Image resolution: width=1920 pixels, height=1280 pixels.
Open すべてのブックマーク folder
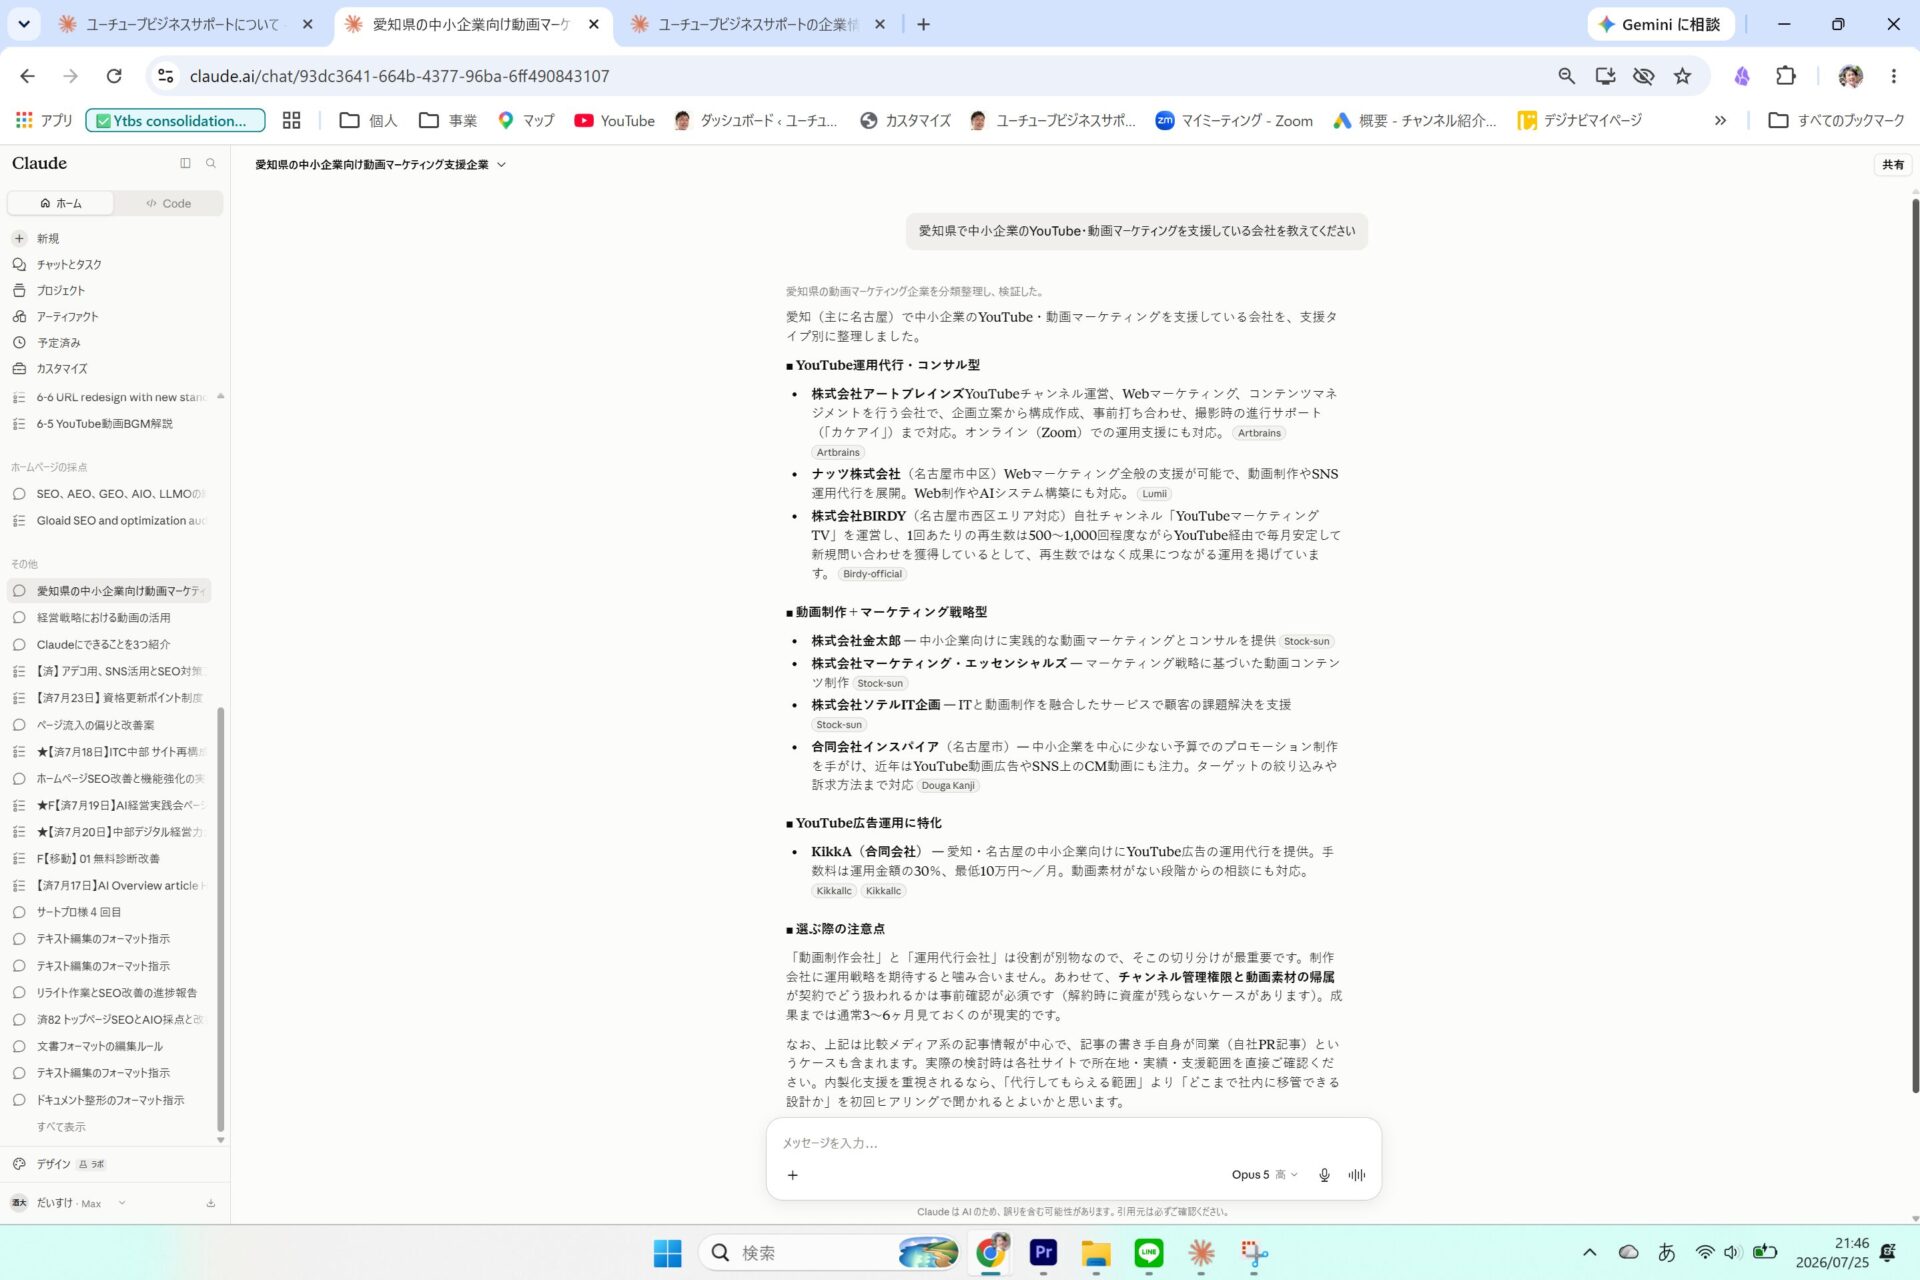pyautogui.click(x=1837, y=121)
